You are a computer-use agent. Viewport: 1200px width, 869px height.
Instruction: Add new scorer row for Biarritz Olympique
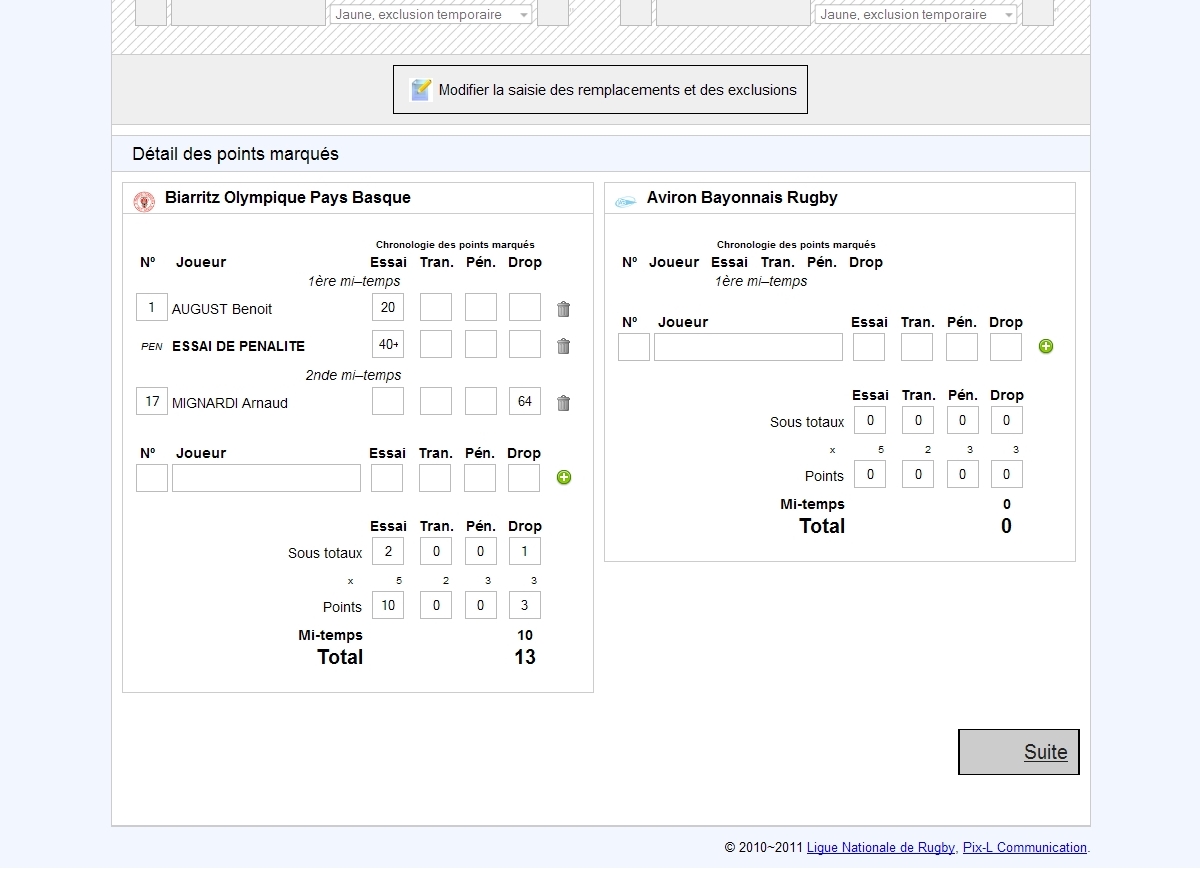(563, 478)
